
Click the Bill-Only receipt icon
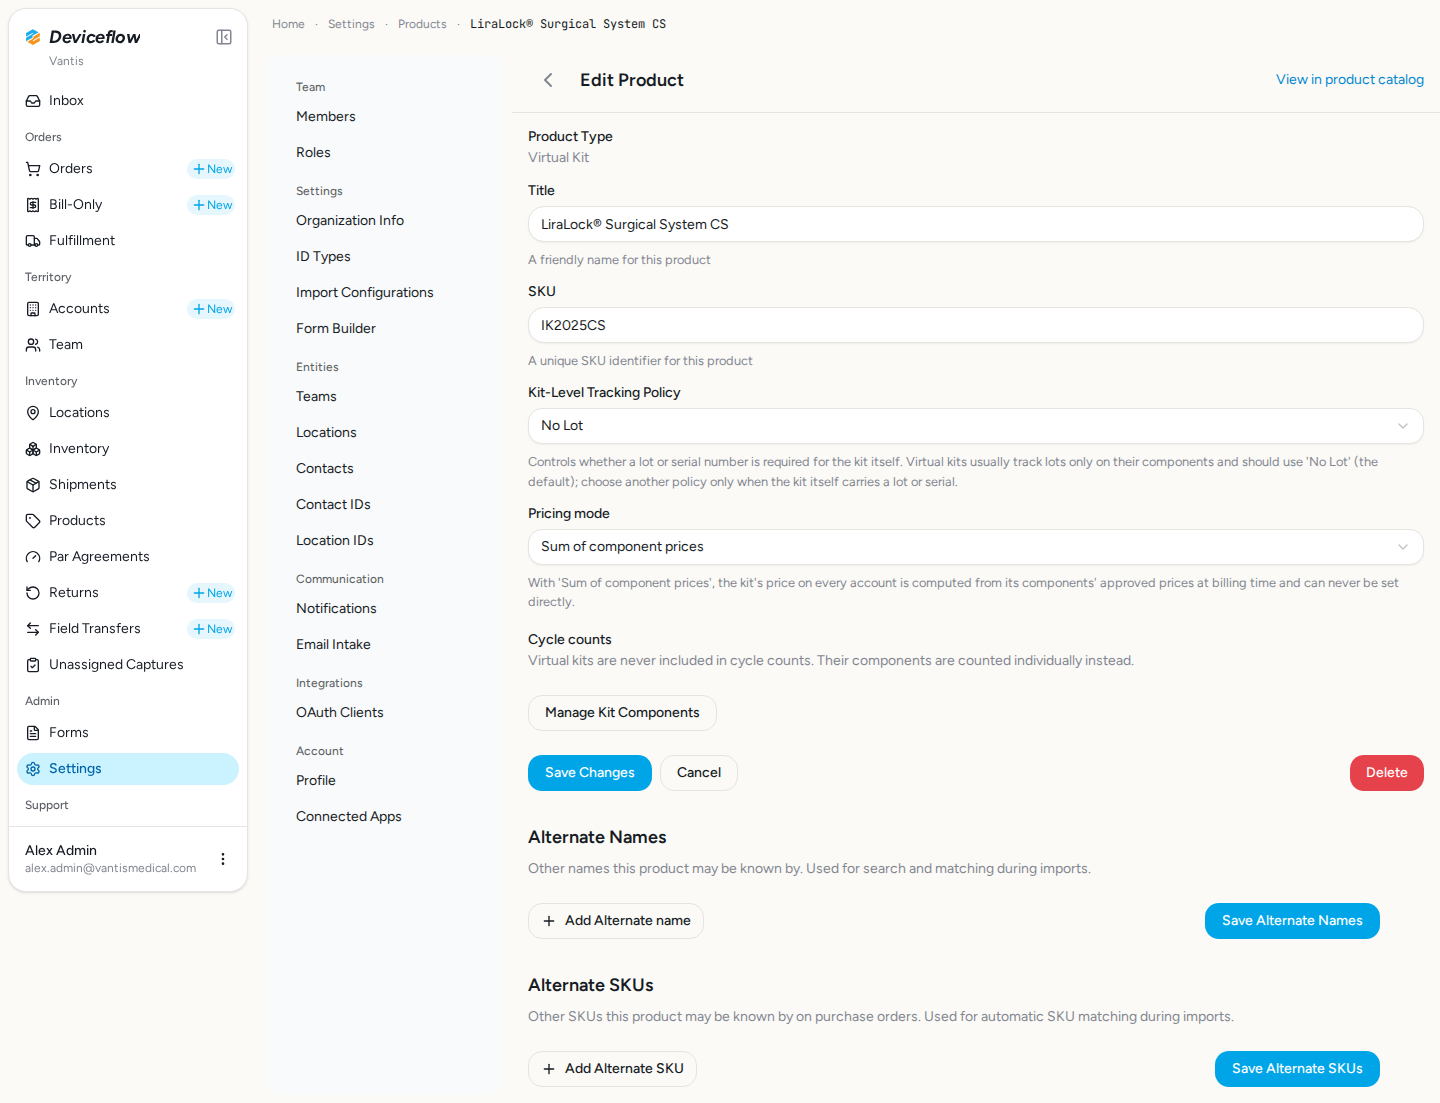coord(33,205)
